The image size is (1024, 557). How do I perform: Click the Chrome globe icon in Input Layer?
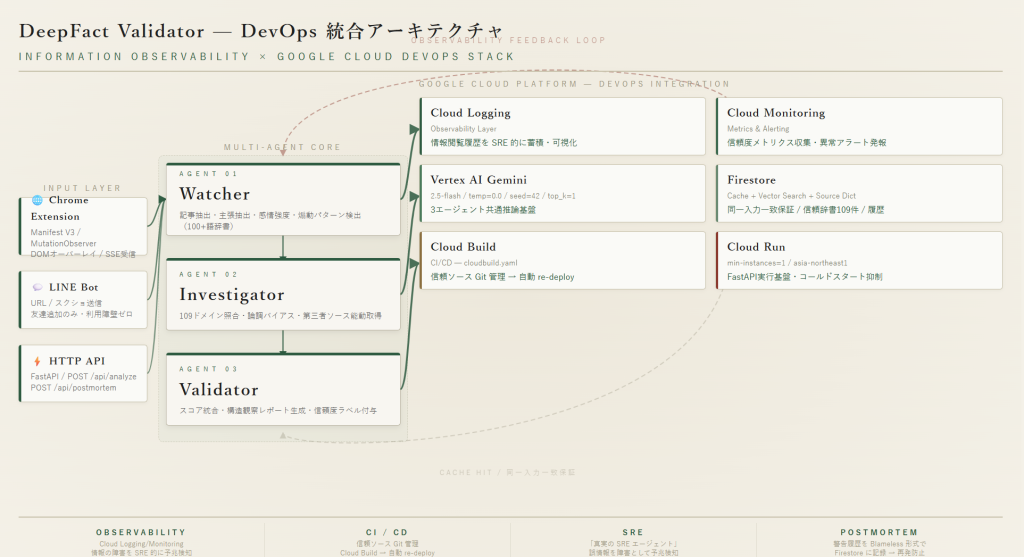37,200
